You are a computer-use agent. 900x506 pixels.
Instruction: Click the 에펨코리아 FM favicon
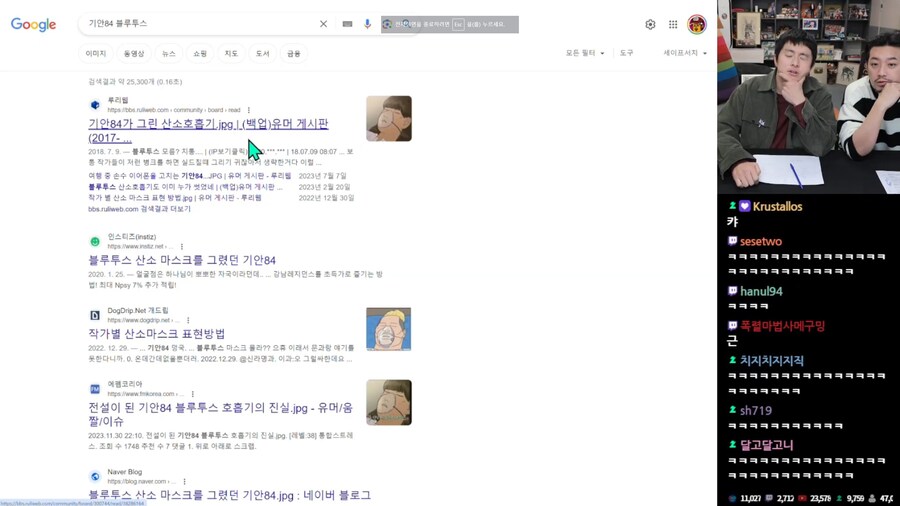(x=95, y=389)
